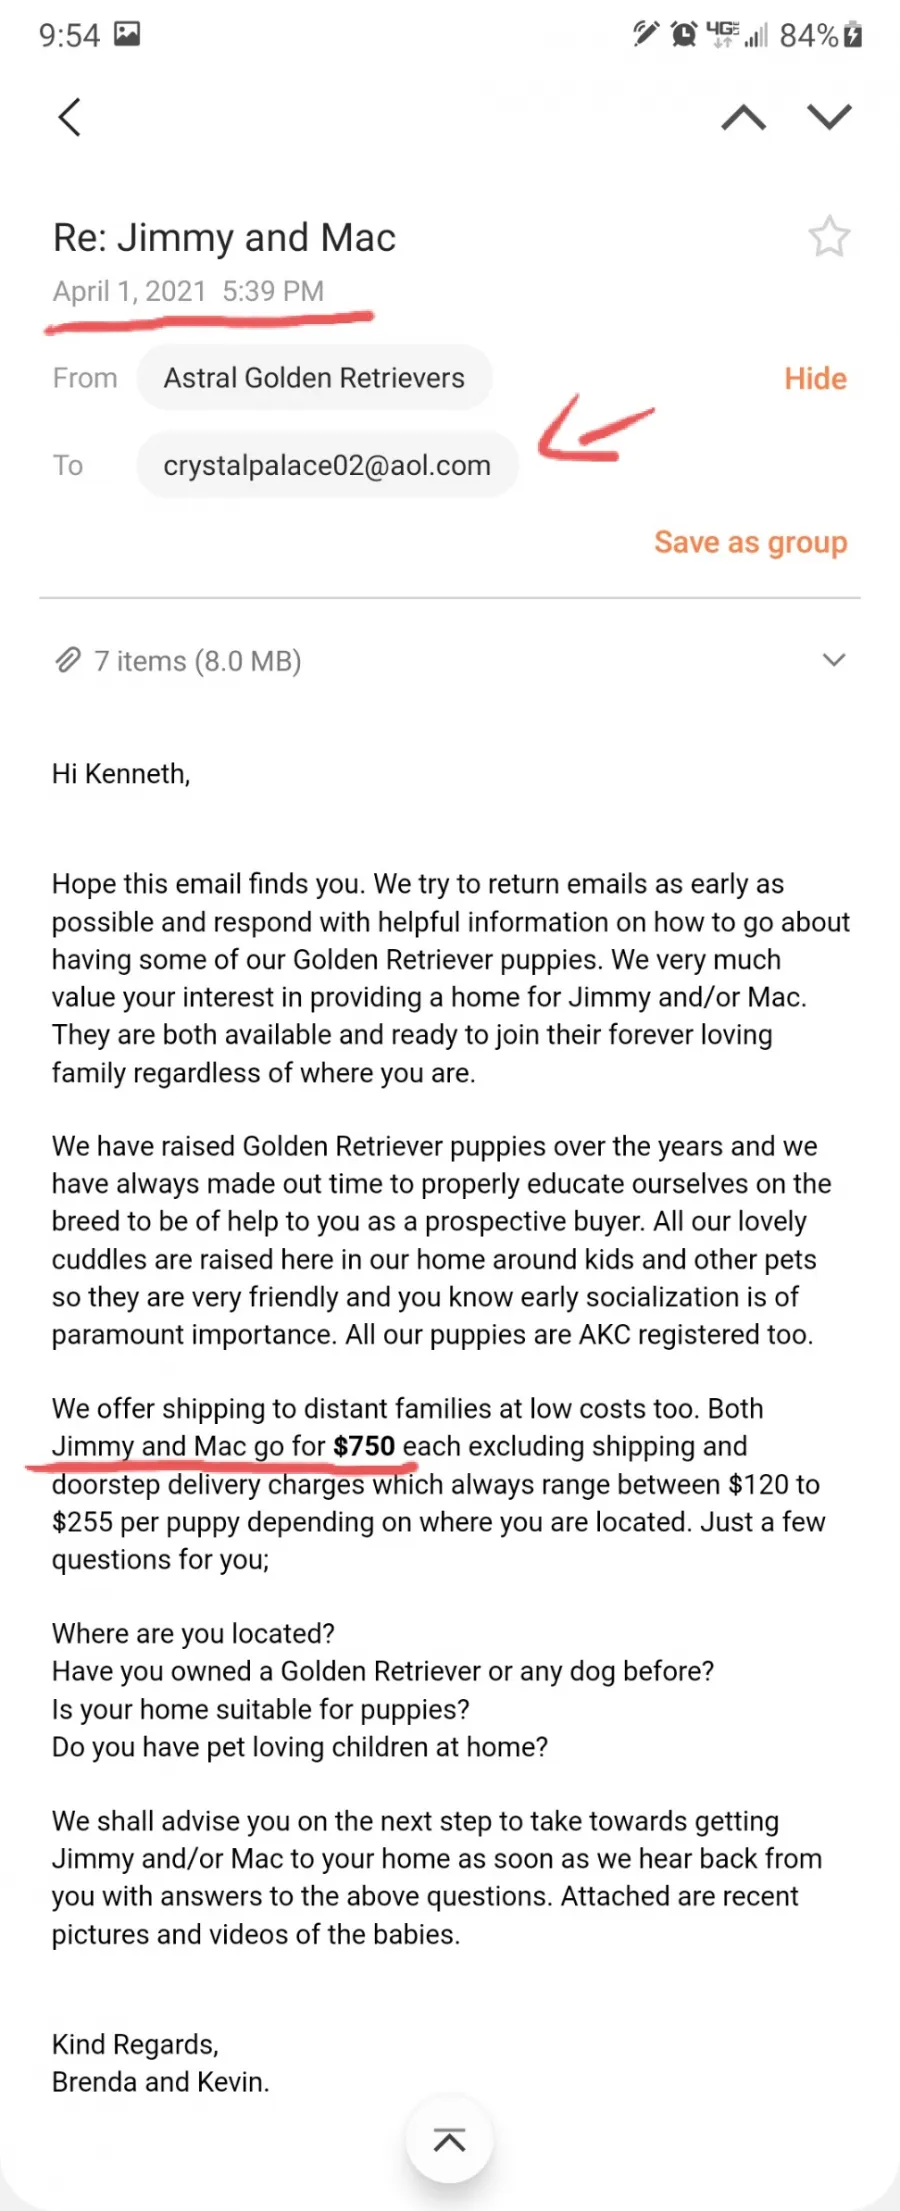Tap the April 1, 2021 date text
The height and width of the screenshot is (2211, 900).
pos(129,291)
